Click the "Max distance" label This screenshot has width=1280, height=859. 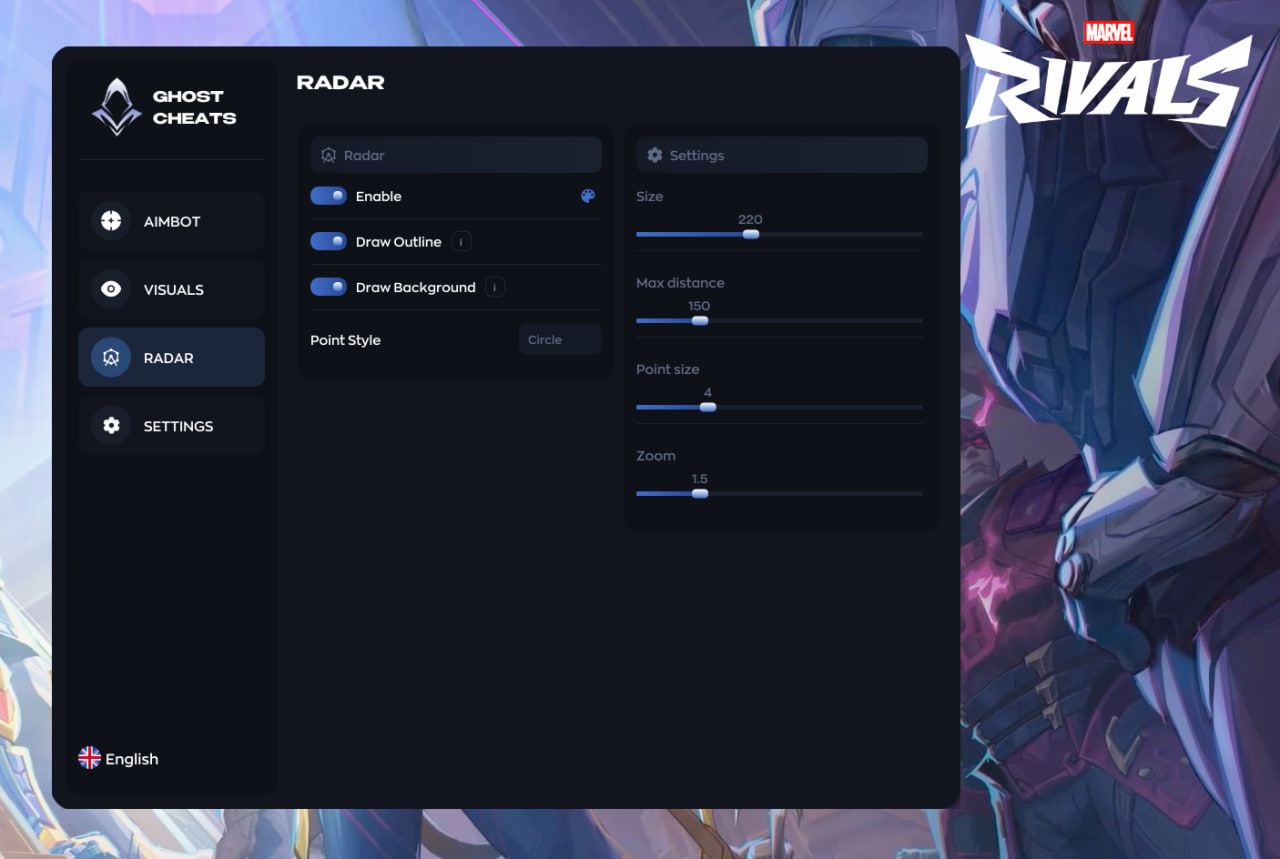pyautogui.click(x=680, y=283)
